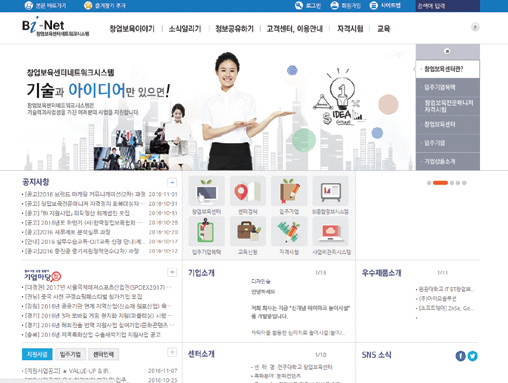Select 창업보육센터 in banner side menu
508x383 pixels.
click(448, 124)
